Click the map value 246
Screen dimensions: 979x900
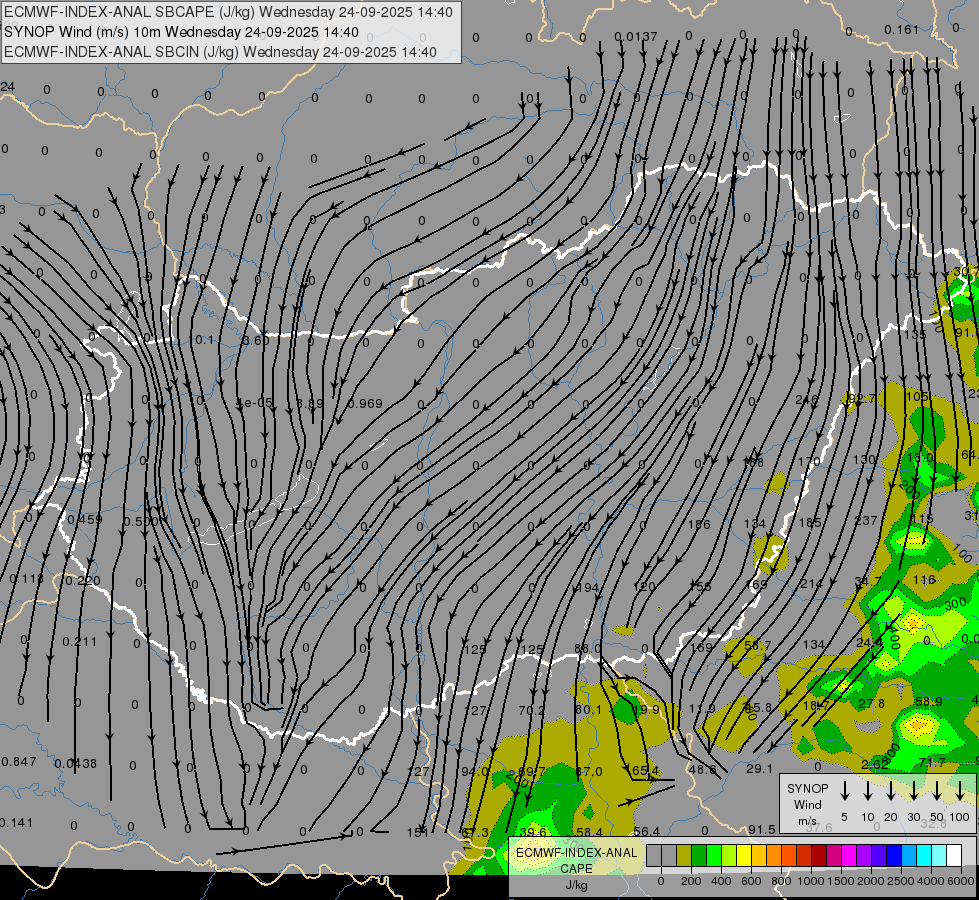coord(807,400)
